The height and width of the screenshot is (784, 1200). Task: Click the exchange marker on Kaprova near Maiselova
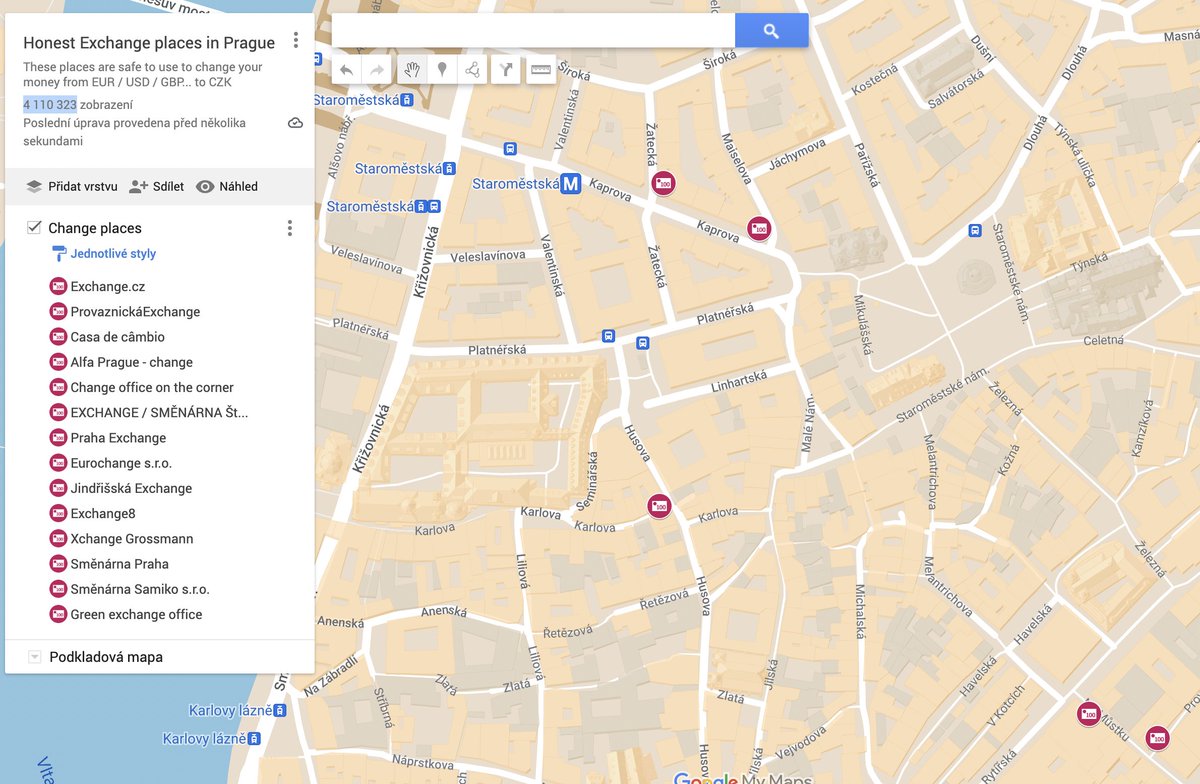[x=759, y=229]
